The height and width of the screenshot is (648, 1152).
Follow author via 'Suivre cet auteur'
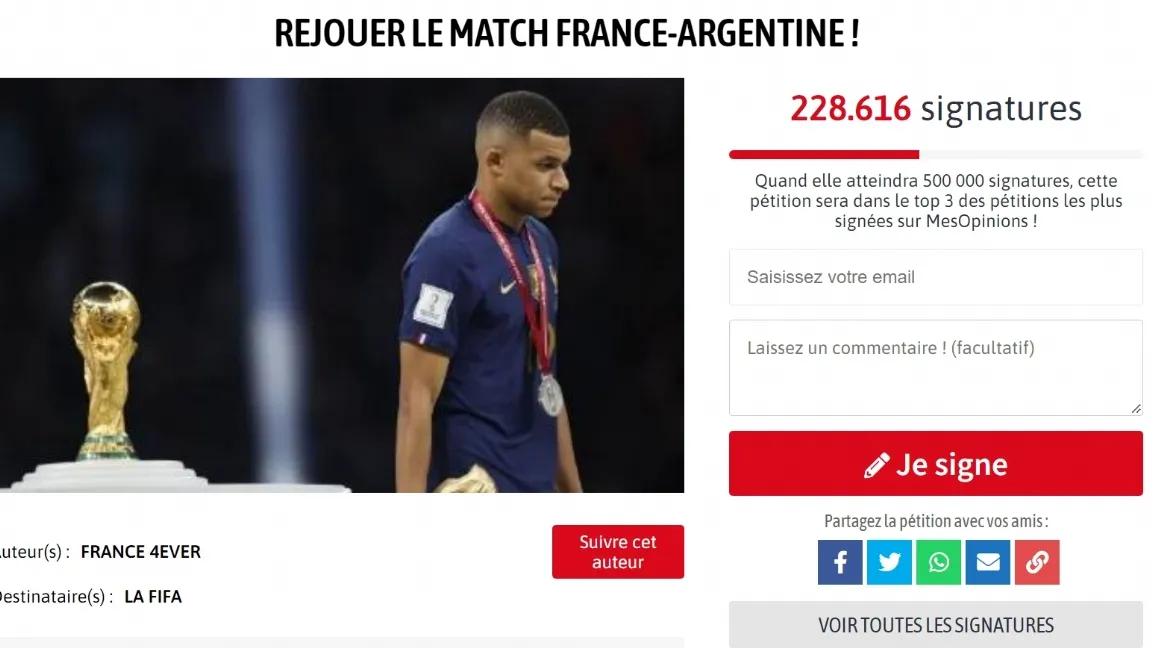coord(618,552)
